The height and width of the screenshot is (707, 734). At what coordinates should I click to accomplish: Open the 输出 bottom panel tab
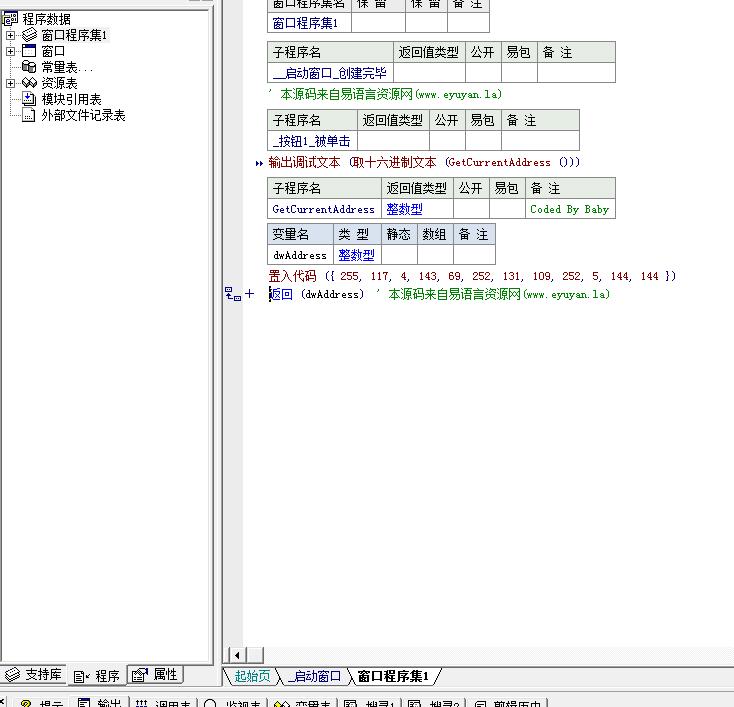pyautogui.click(x=100, y=702)
